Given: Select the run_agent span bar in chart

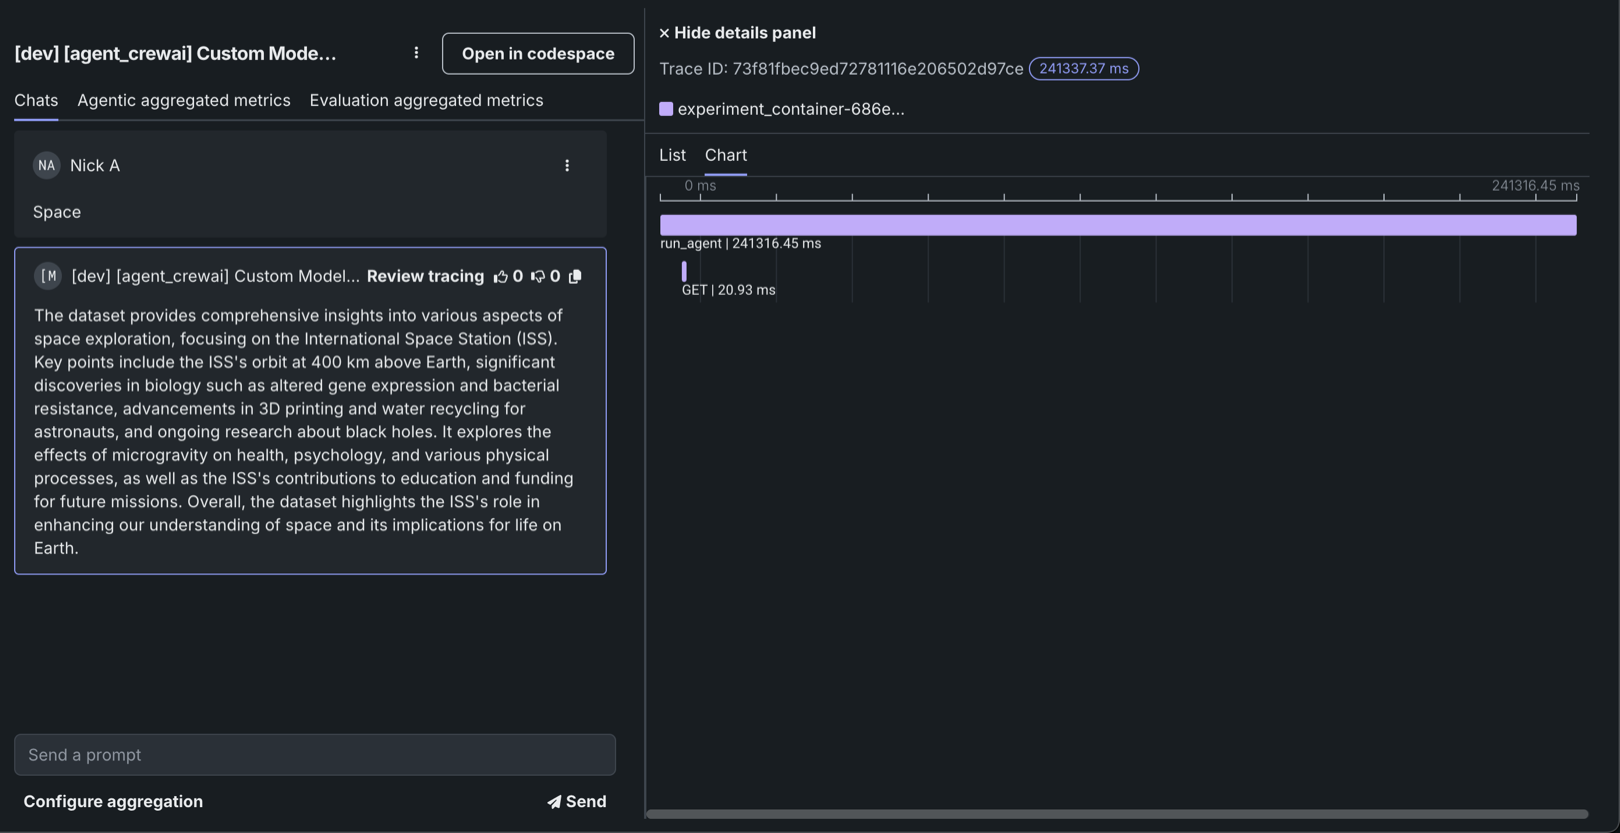Looking at the screenshot, I should pos(1117,225).
